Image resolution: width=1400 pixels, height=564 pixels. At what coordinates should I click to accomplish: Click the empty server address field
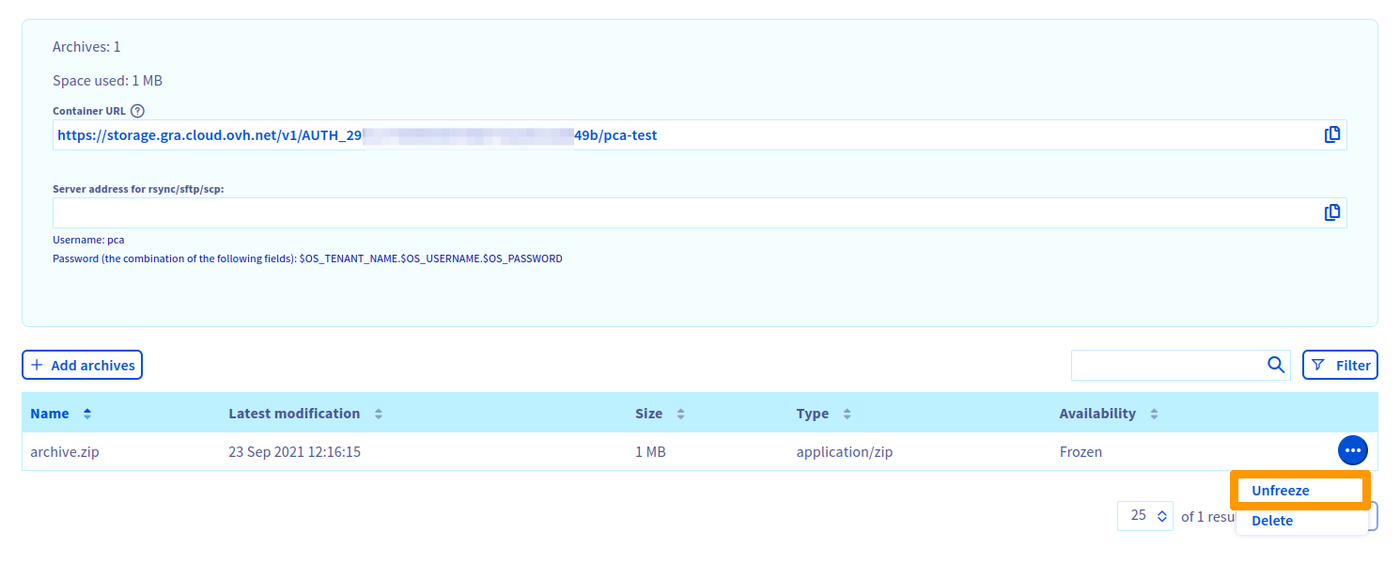pos(680,212)
